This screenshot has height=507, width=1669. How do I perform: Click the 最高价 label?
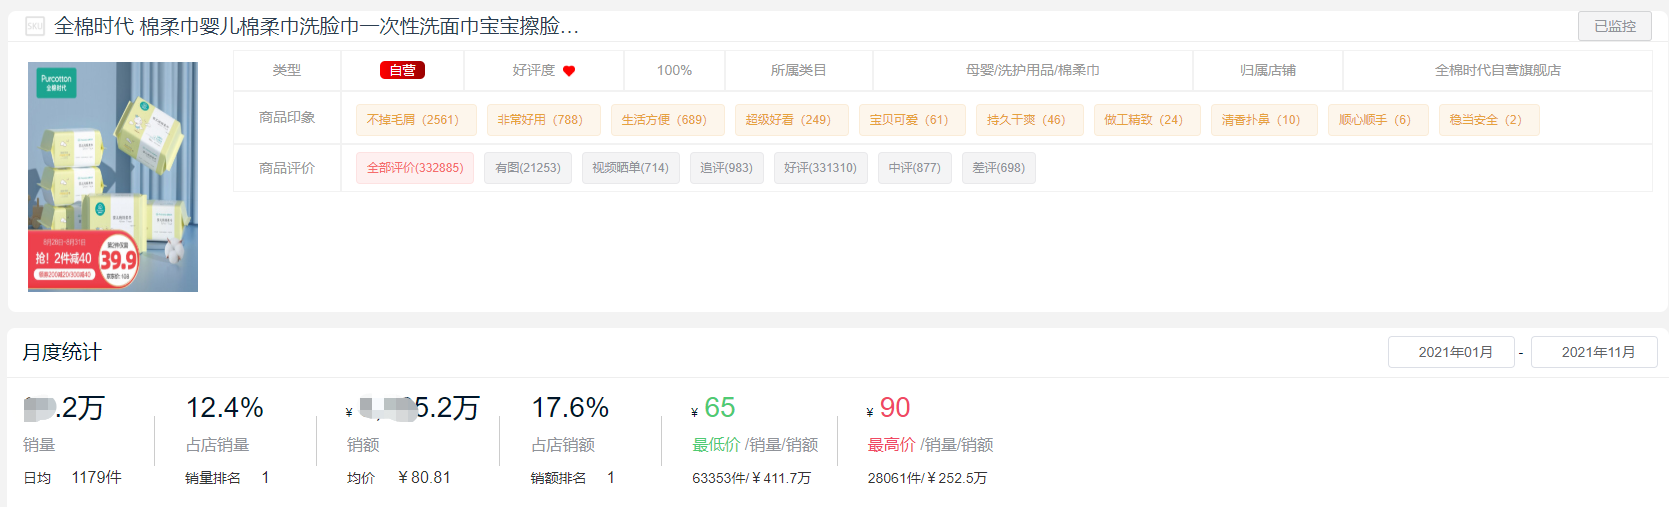pos(892,445)
